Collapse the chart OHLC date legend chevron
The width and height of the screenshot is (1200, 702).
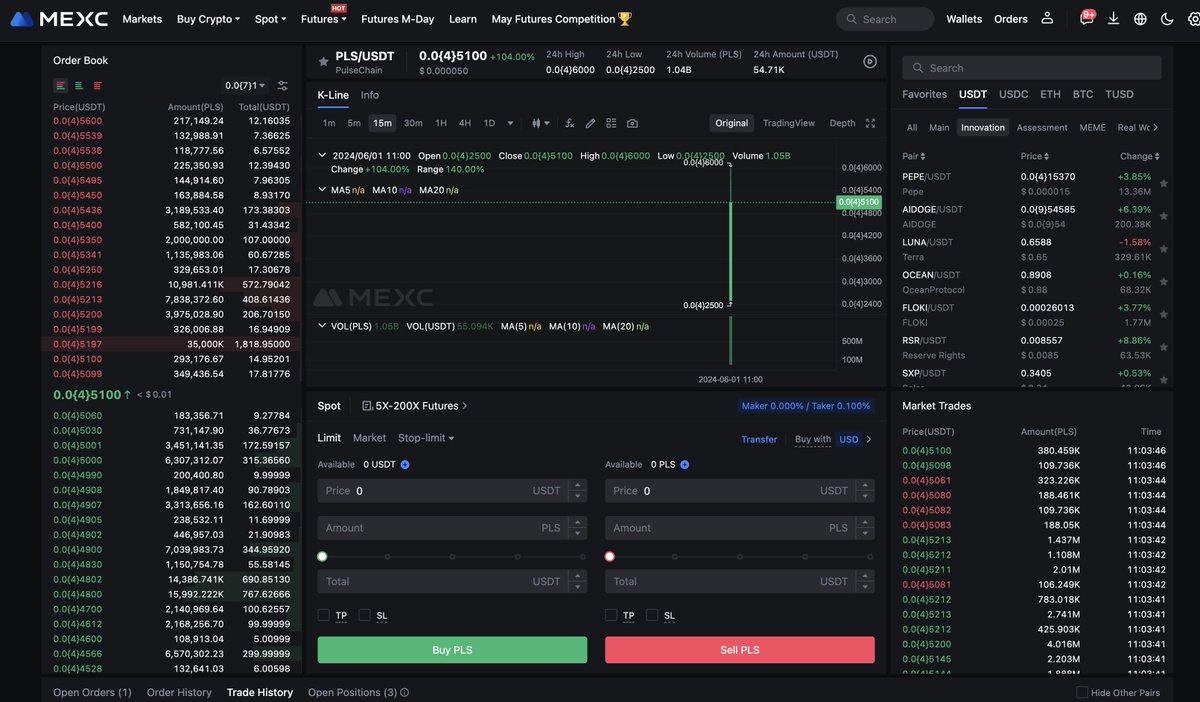(x=322, y=156)
